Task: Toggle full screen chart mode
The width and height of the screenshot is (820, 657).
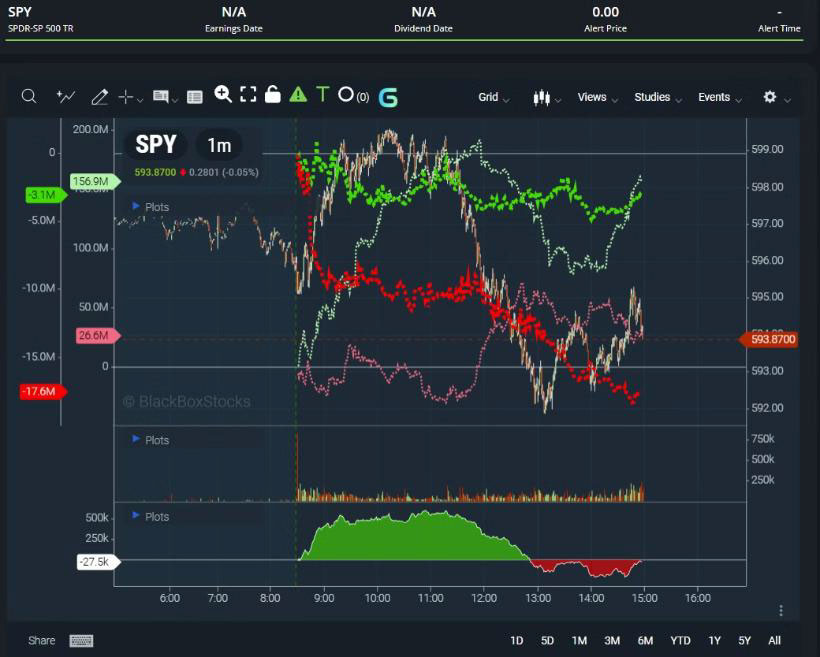Action: 248,95
